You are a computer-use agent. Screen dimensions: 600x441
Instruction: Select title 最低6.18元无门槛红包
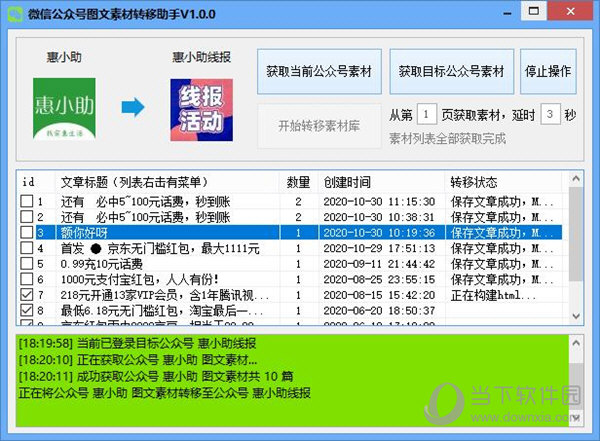tap(161, 311)
